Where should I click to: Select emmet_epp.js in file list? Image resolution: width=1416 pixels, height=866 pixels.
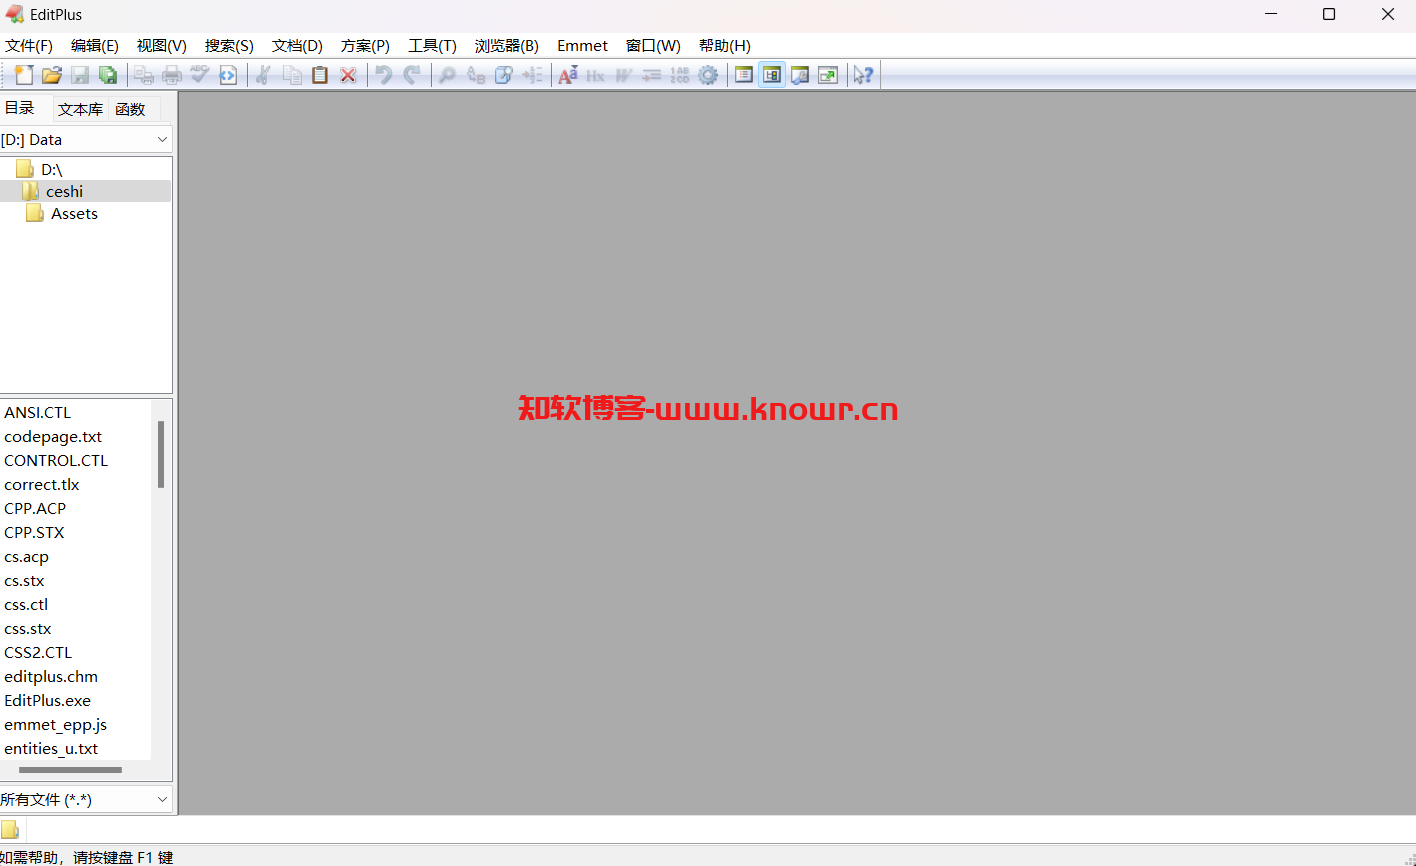[x=55, y=725]
